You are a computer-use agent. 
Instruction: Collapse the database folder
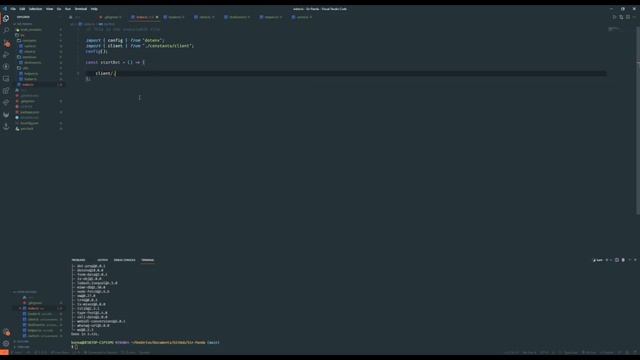pyautogui.click(x=29, y=57)
